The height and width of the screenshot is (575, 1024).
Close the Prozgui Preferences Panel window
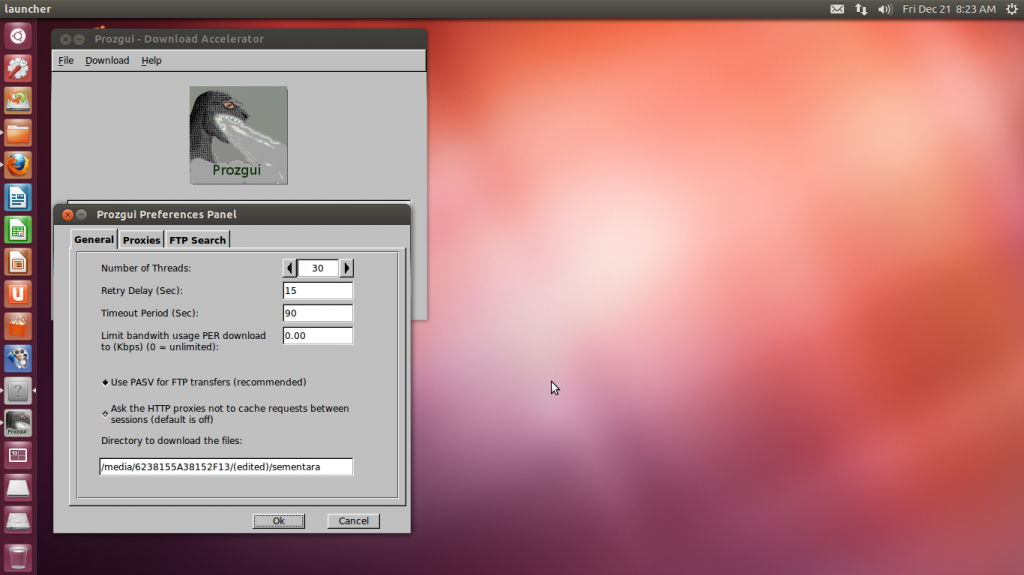coord(67,214)
